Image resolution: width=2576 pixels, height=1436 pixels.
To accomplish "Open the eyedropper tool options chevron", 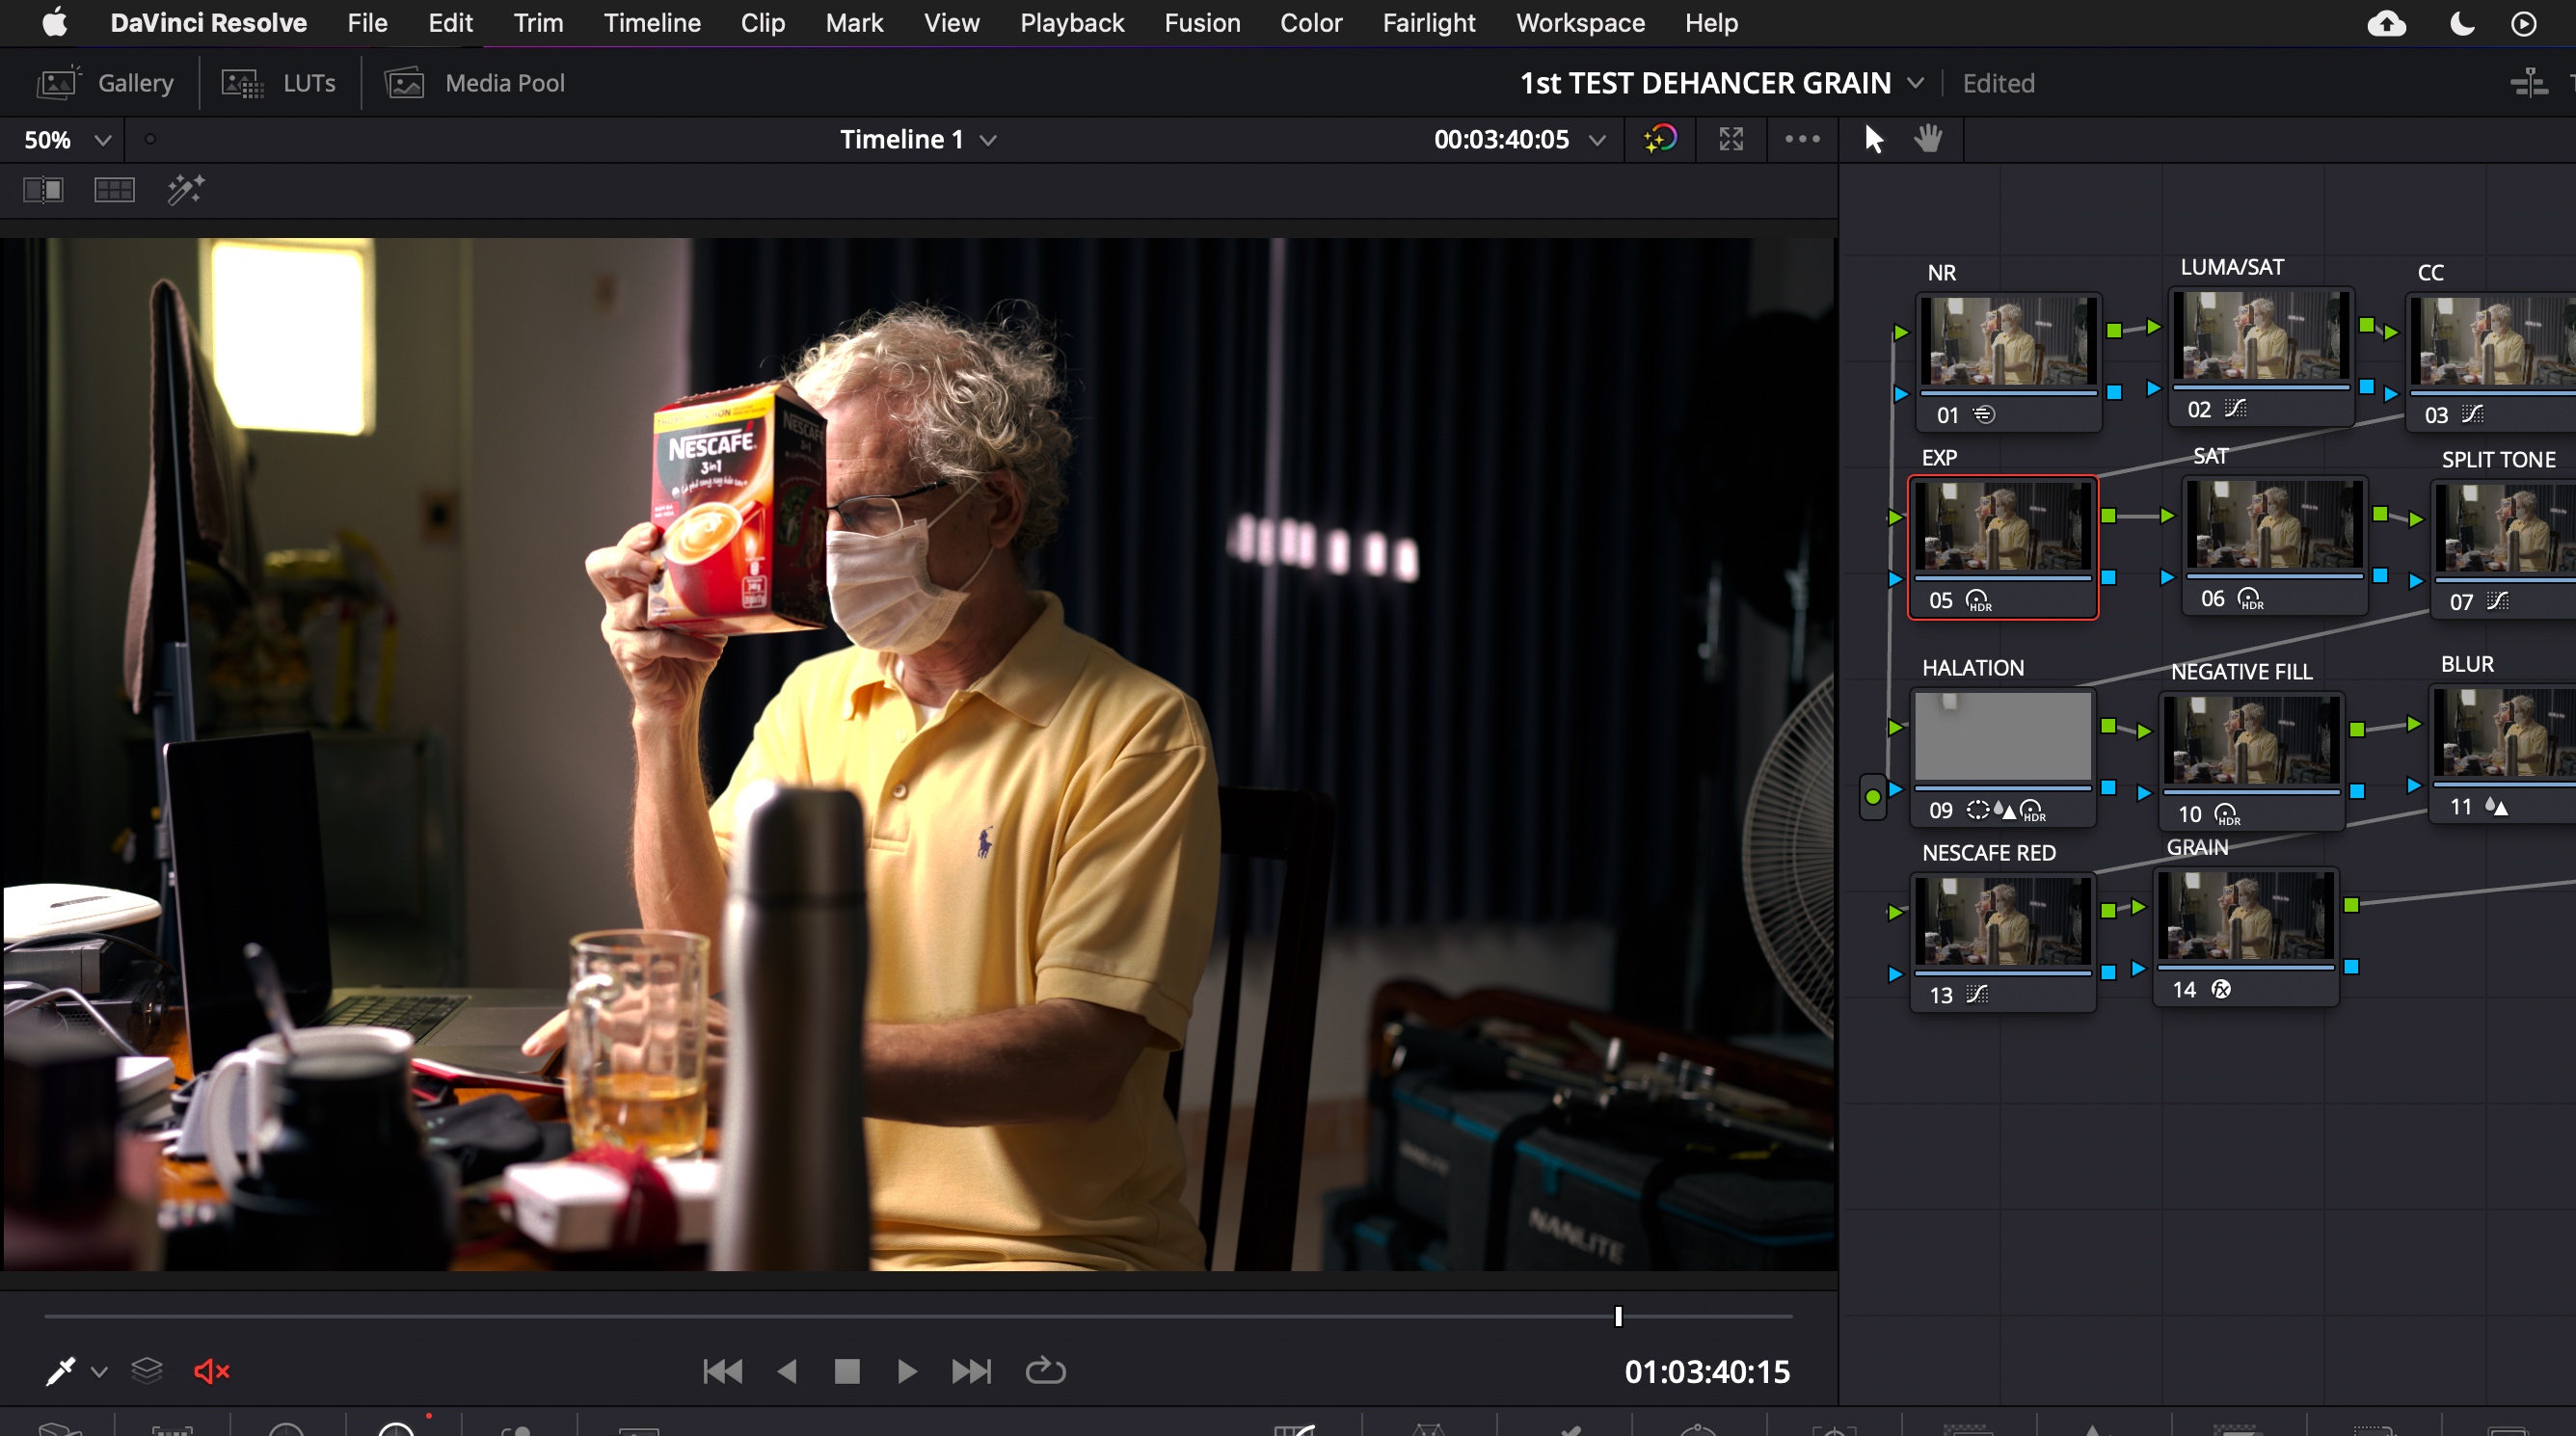I will point(99,1372).
